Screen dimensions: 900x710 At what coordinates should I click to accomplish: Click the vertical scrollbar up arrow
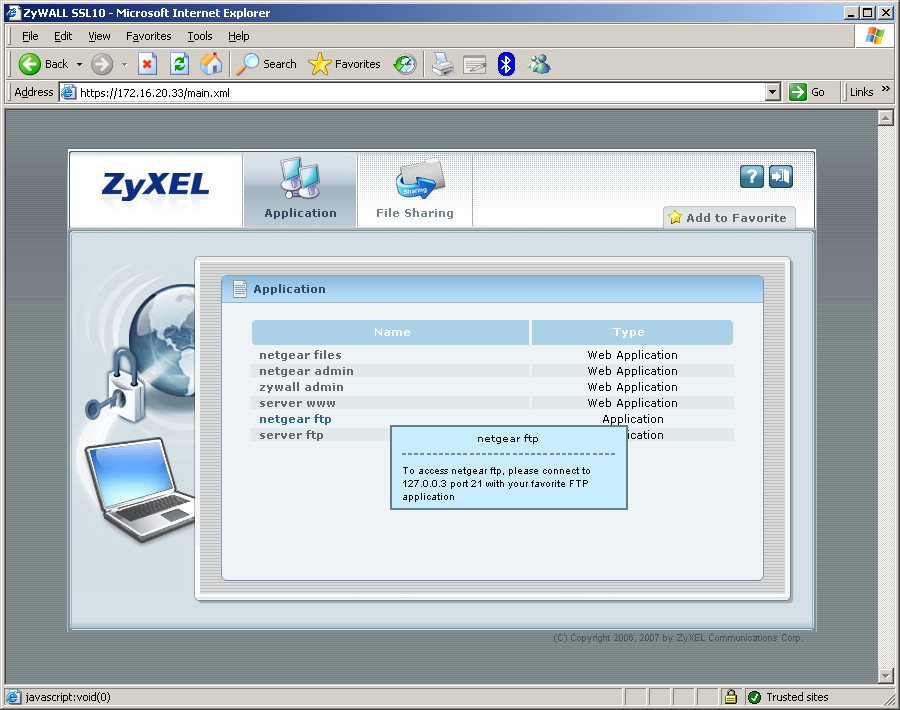pos(886,118)
